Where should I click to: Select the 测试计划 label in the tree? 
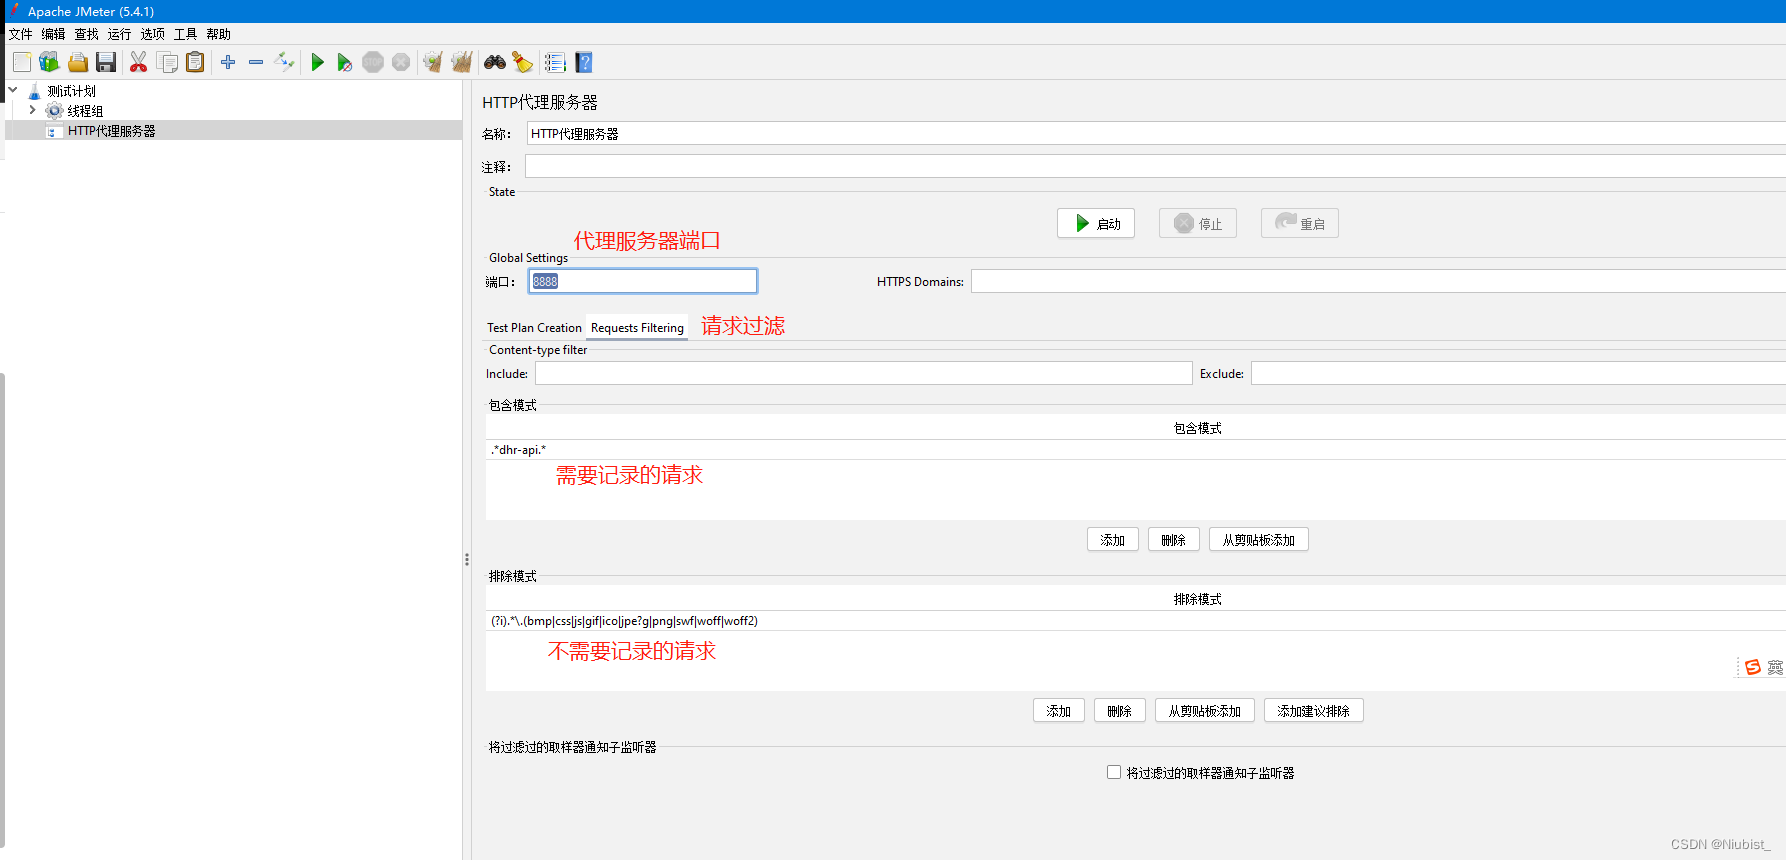coord(72,91)
